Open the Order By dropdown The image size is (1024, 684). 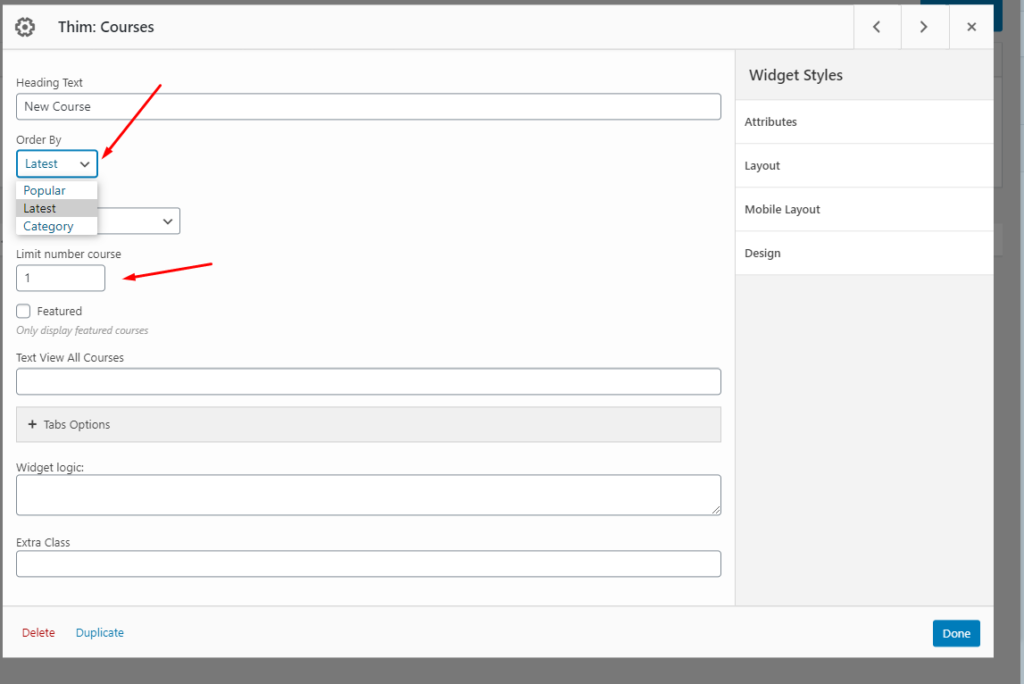(57, 164)
